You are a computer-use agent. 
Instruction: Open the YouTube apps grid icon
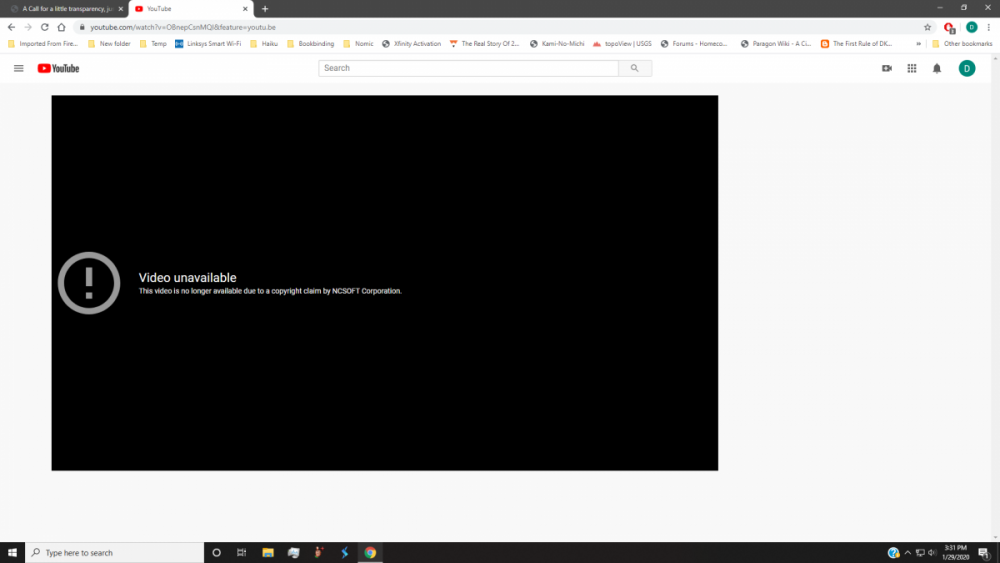tap(912, 68)
